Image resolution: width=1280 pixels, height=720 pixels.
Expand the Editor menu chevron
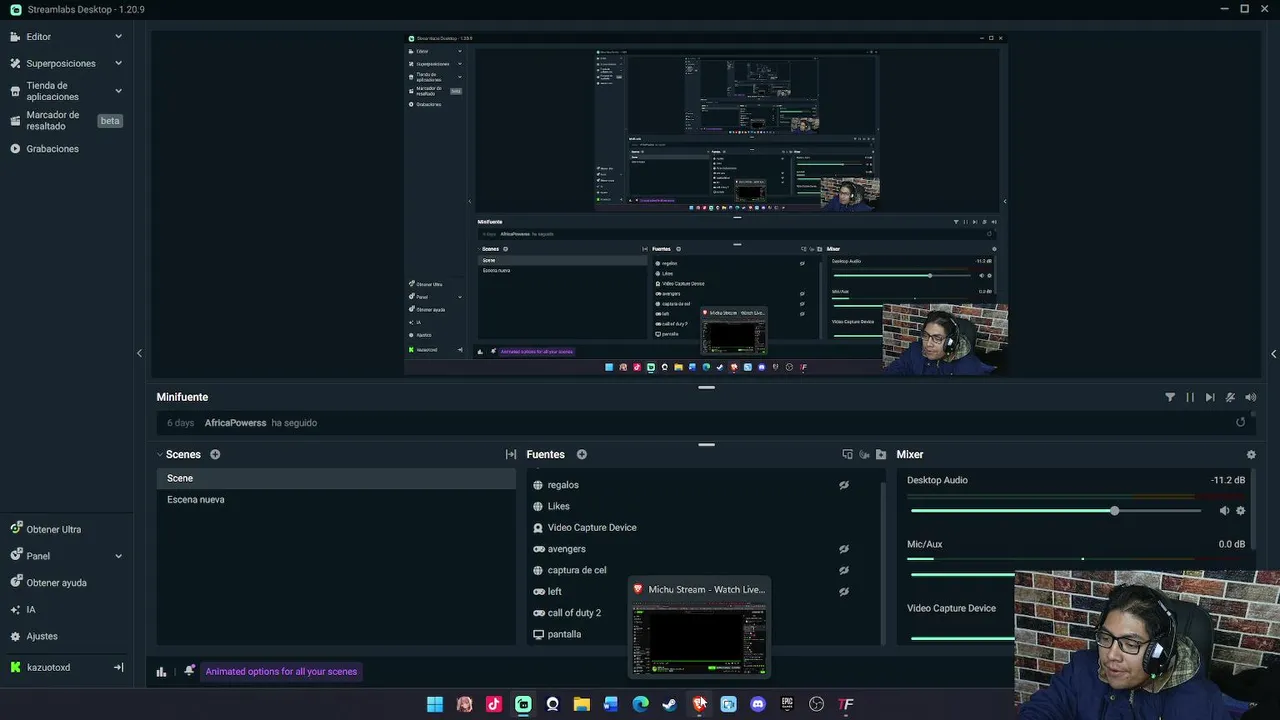(118, 36)
